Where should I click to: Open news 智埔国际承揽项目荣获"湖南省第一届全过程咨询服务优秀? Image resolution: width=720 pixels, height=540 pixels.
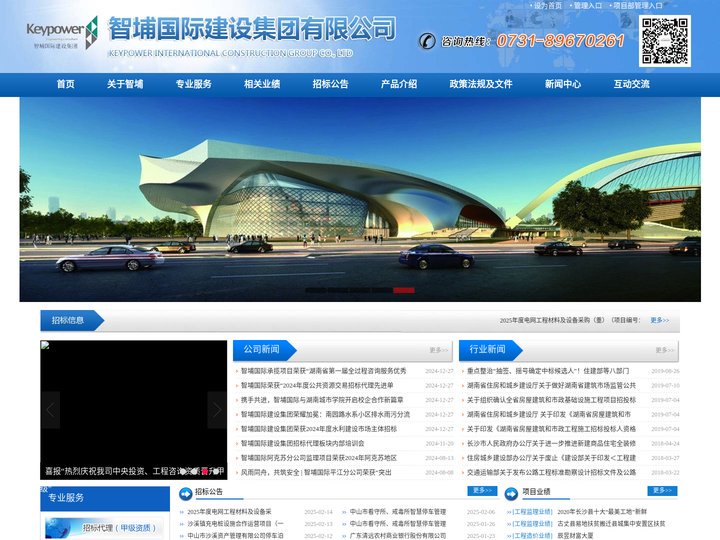[x=324, y=371]
